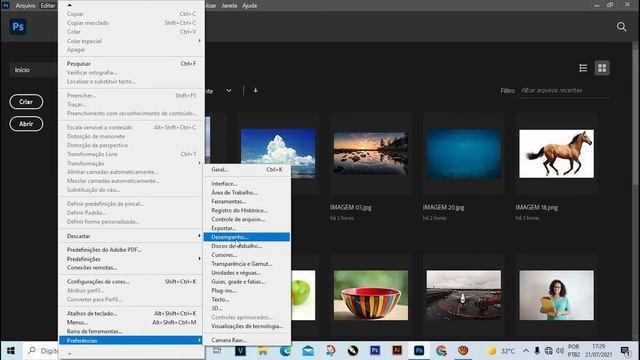Open the Ajuda menu
Image resolution: width=640 pixels, height=360 pixels.
249,6
